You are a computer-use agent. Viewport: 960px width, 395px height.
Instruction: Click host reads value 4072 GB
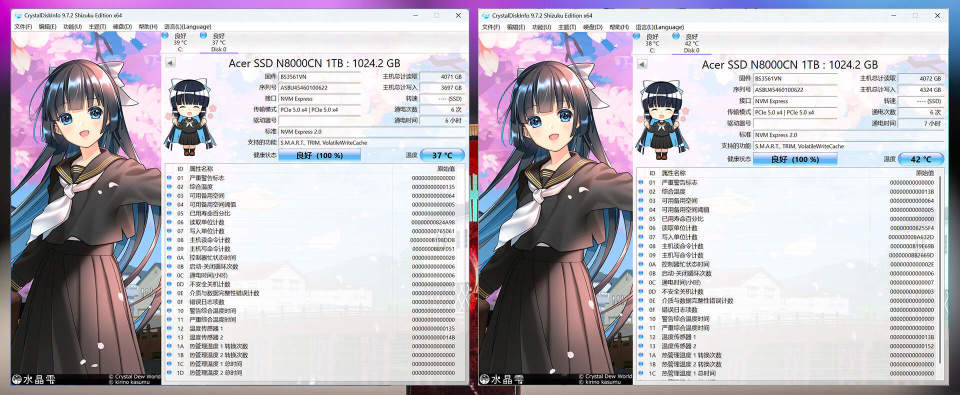[921, 78]
